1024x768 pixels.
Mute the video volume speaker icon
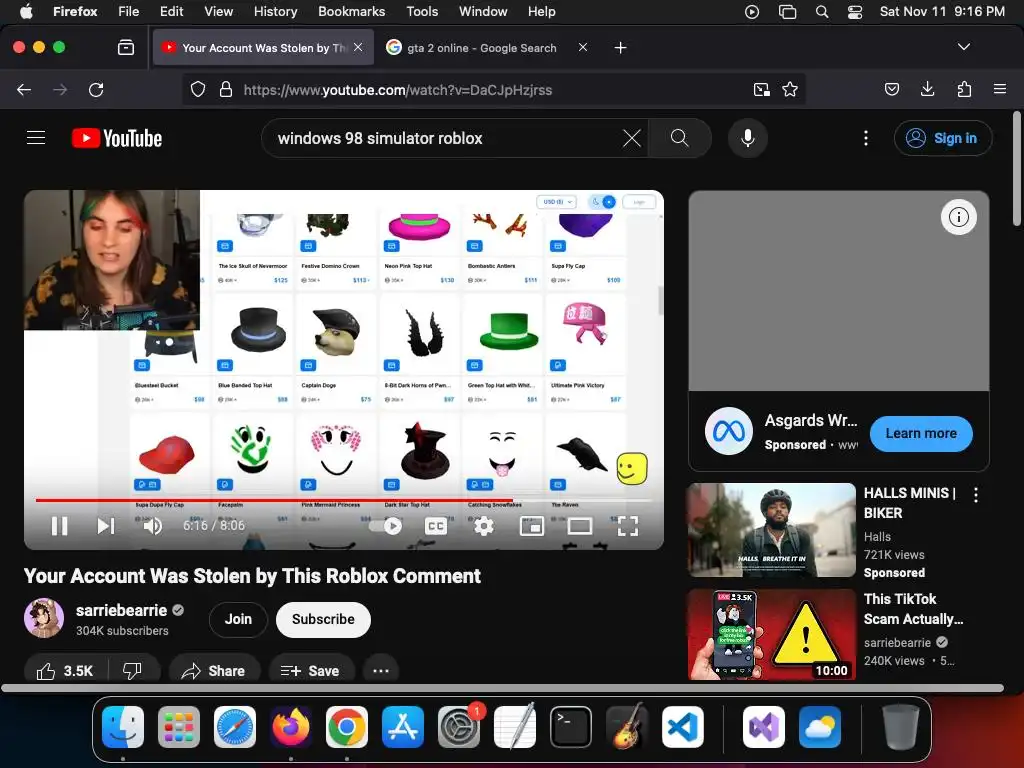pos(153,526)
